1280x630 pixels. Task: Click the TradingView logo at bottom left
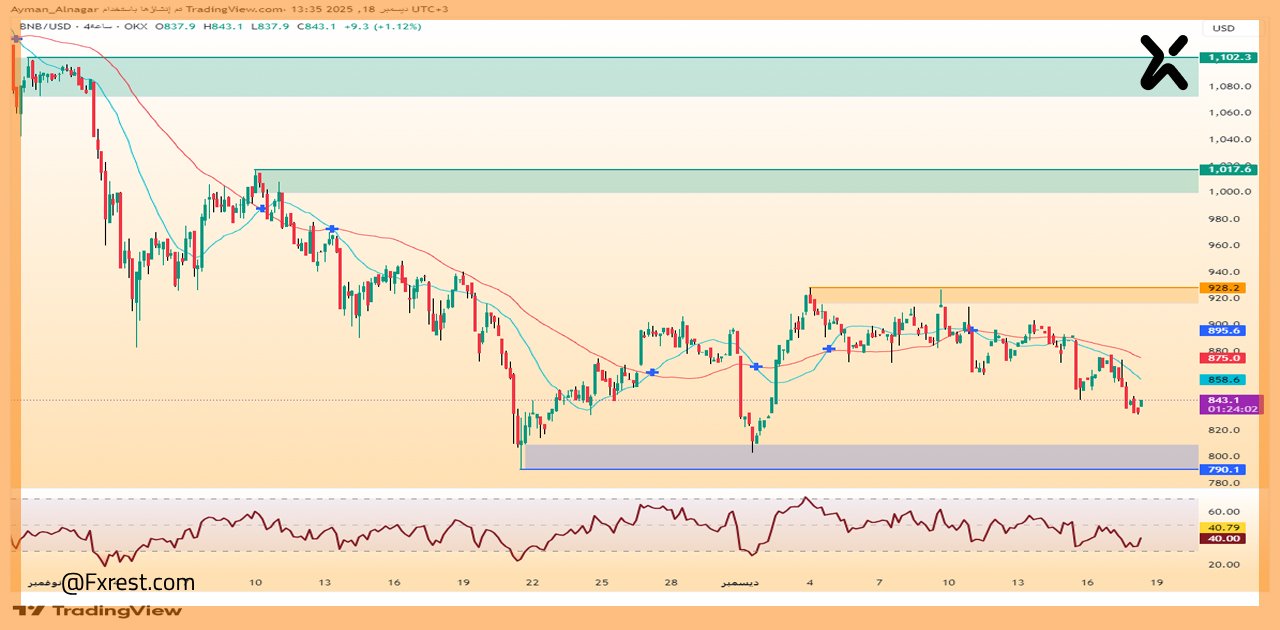(98, 610)
